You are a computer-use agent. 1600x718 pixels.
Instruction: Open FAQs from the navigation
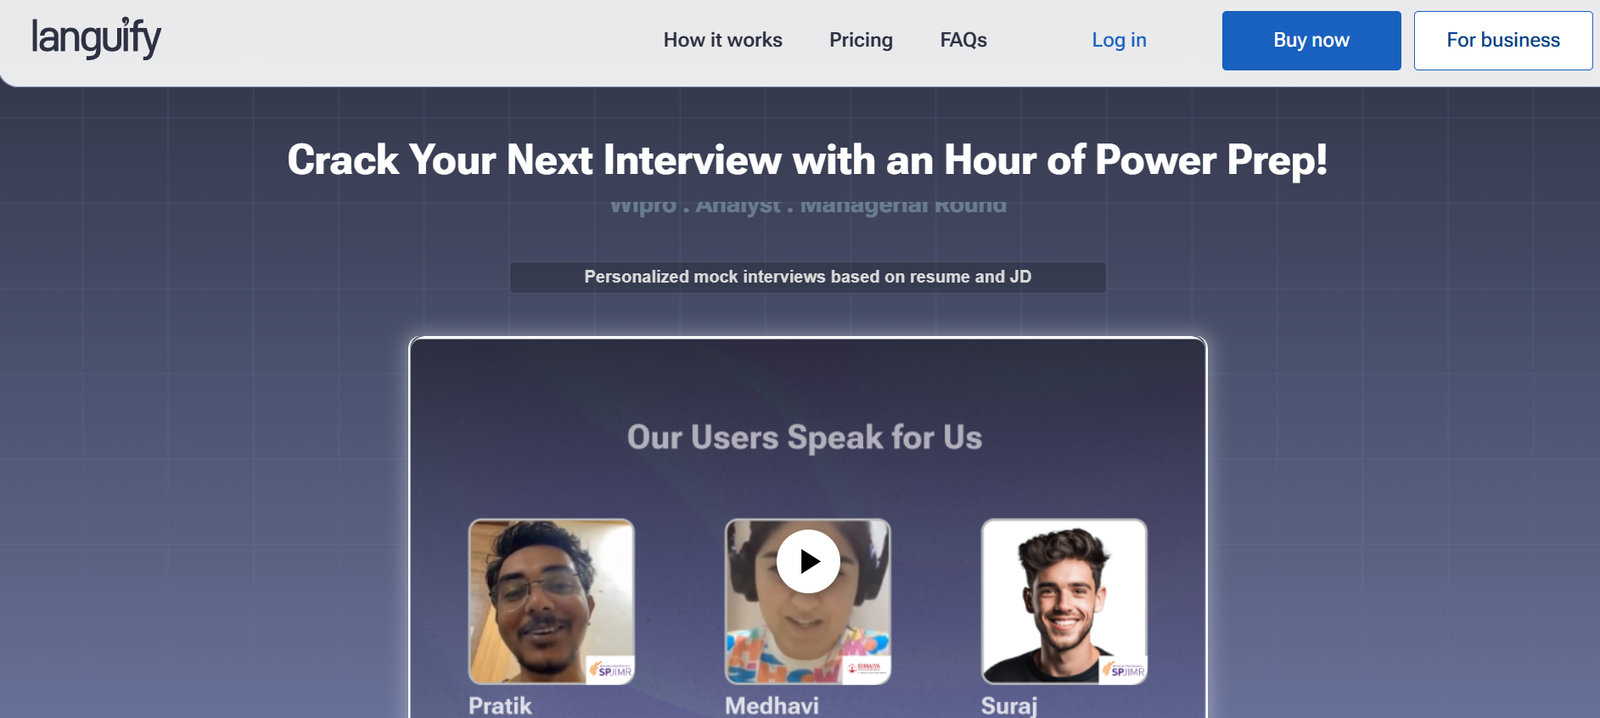click(963, 40)
